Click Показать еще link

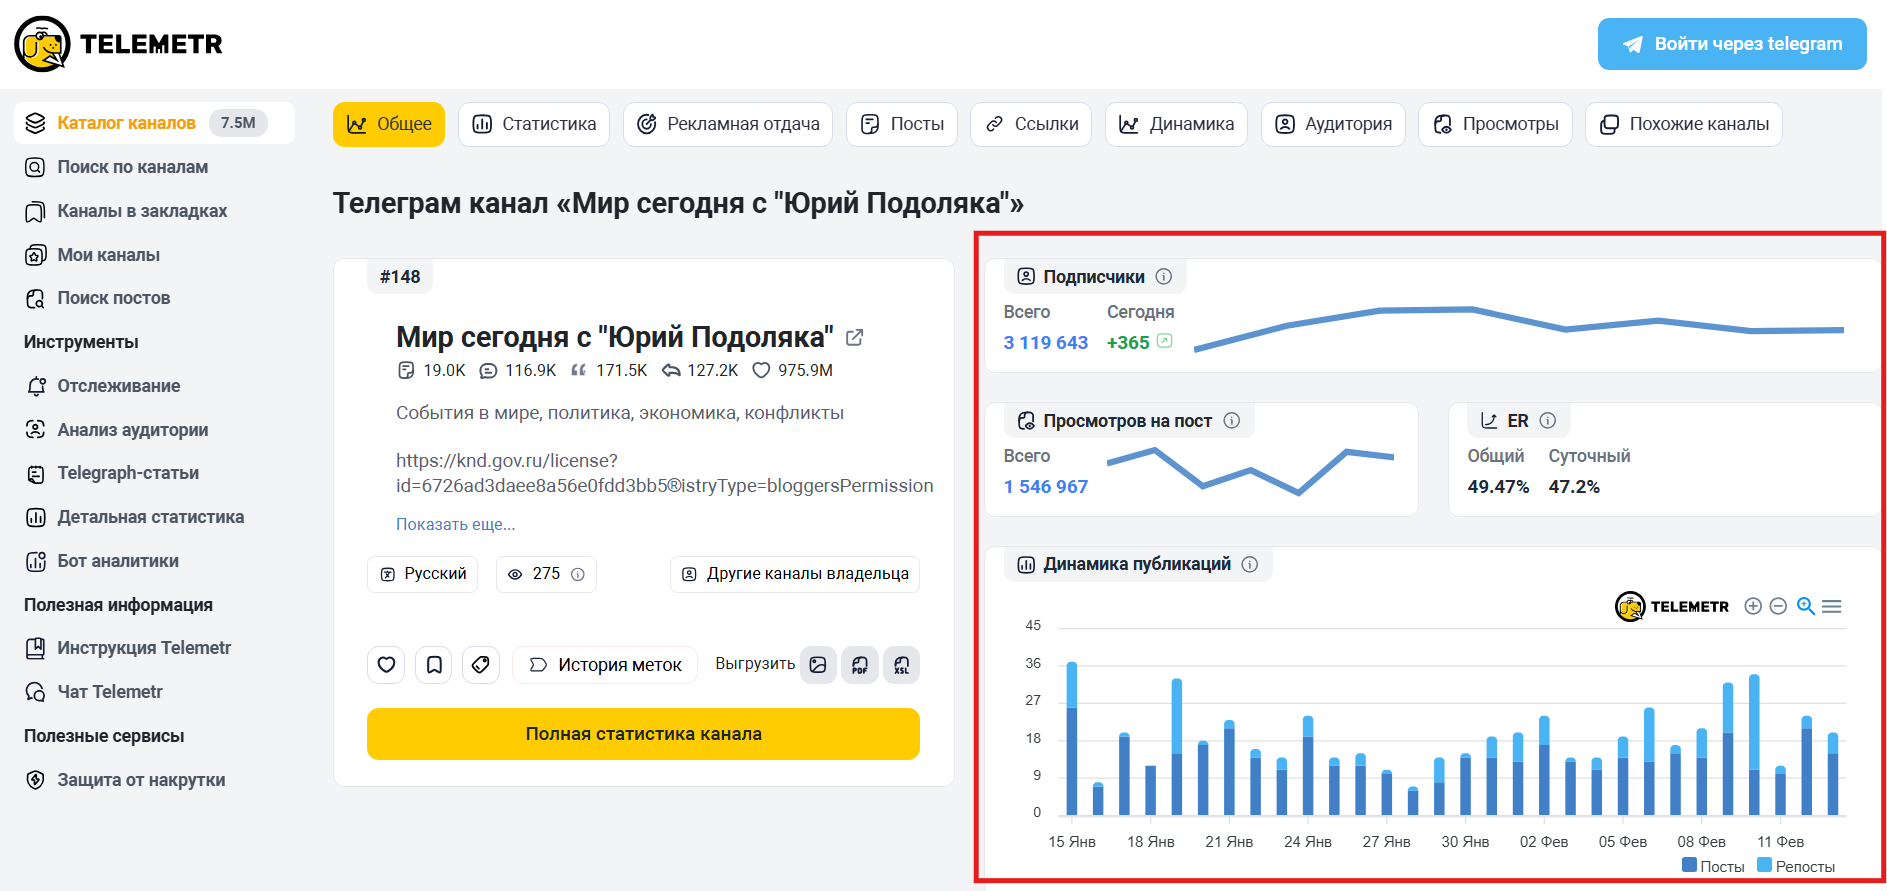point(456,524)
